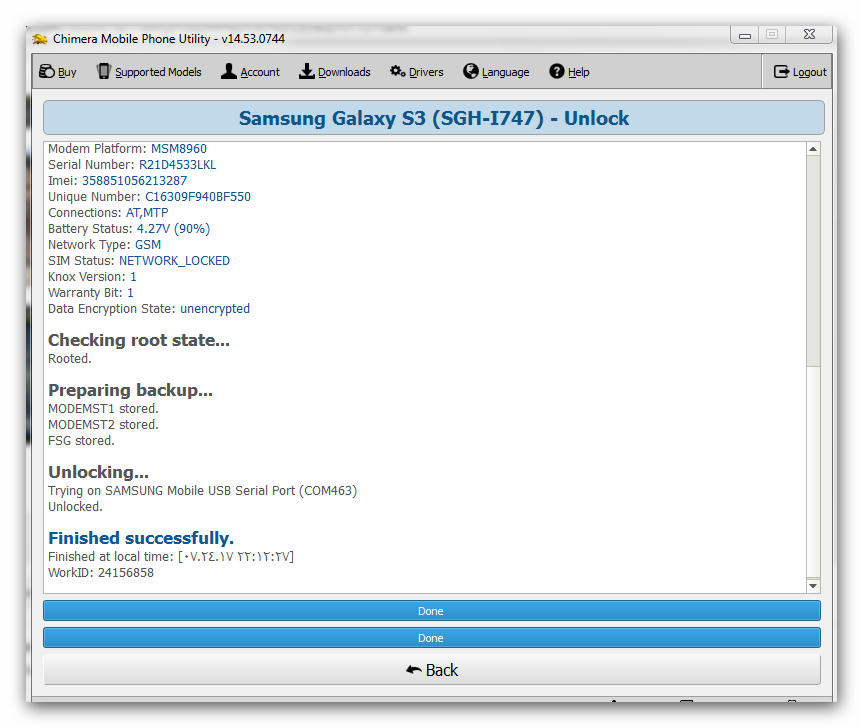The width and height of the screenshot is (863, 728).
Task: Maximize the Chimera window
Action: 772,35
